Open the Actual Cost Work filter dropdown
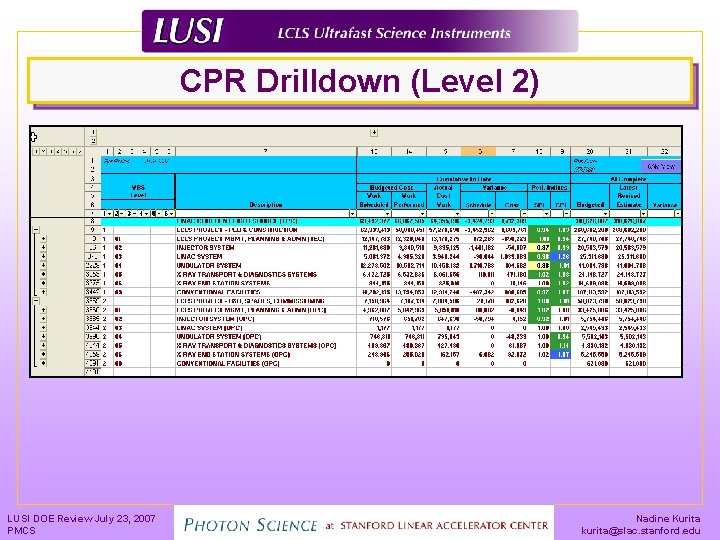Image resolution: width=720 pixels, height=540 pixels. 457,214
